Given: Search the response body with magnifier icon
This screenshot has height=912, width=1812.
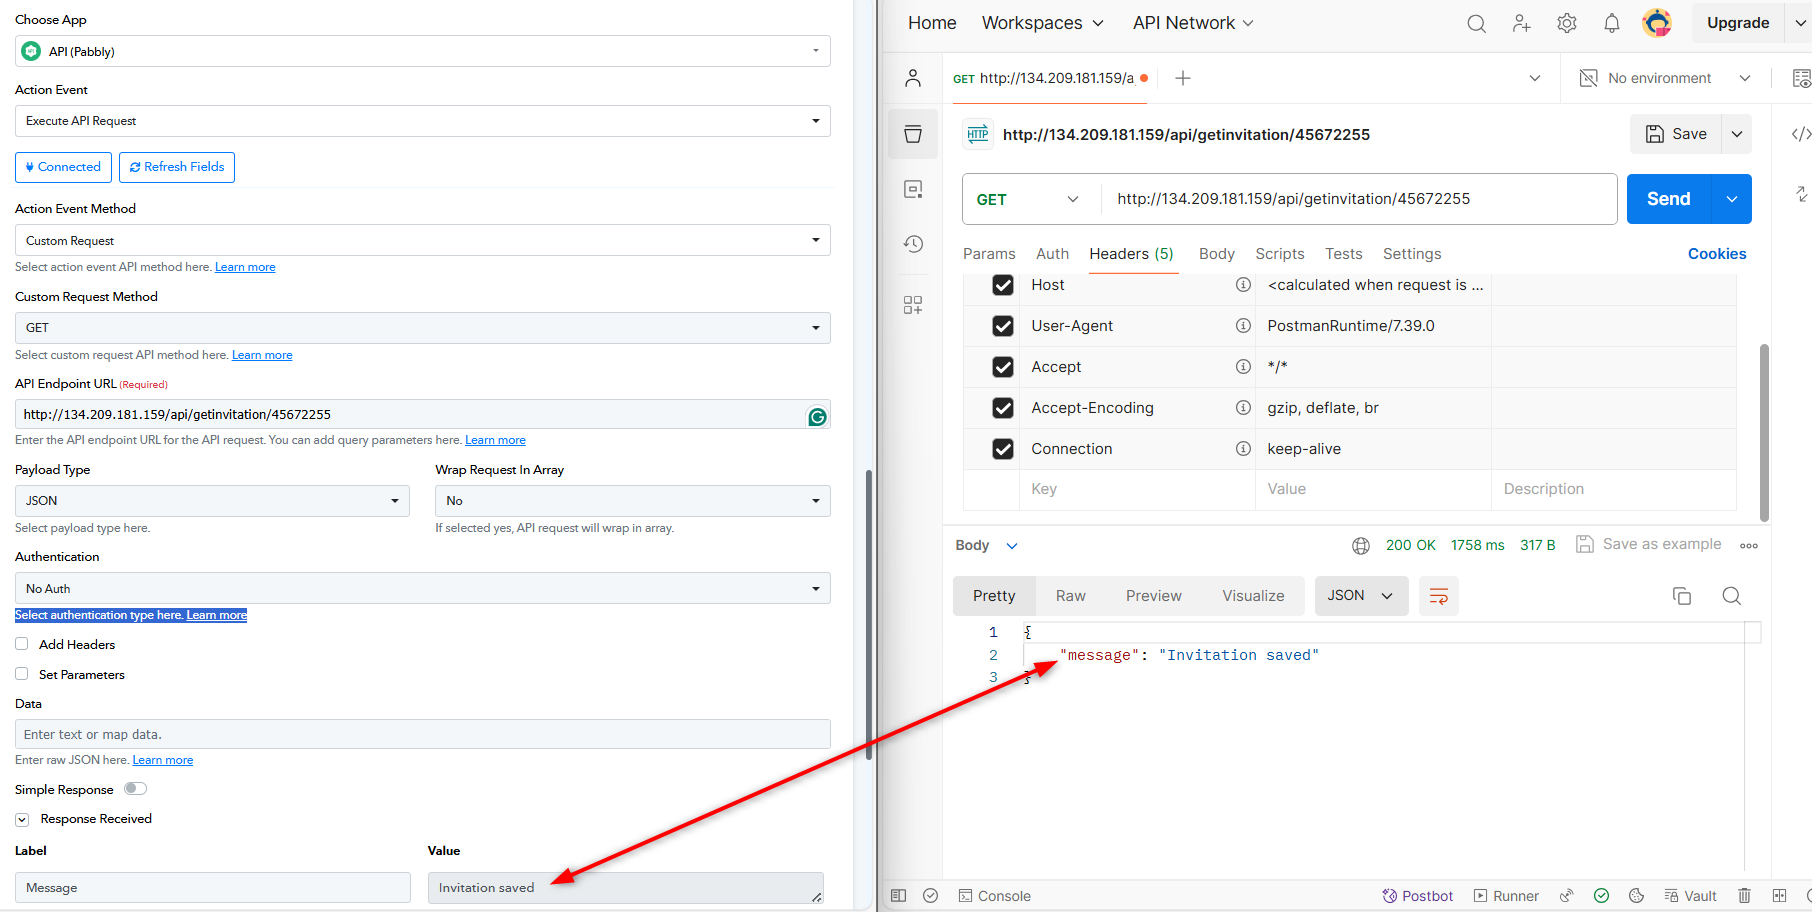Looking at the screenshot, I should tap(1732, 596).
